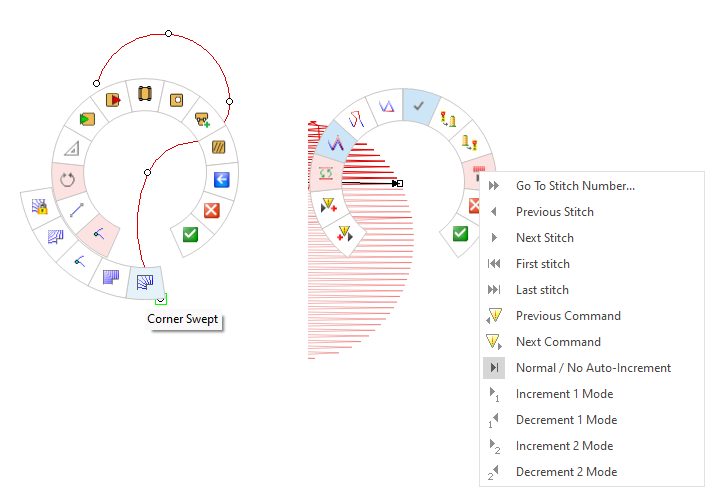Select Next Command menu item
This screenshot has width=726, height=502.
coord(558,342)
